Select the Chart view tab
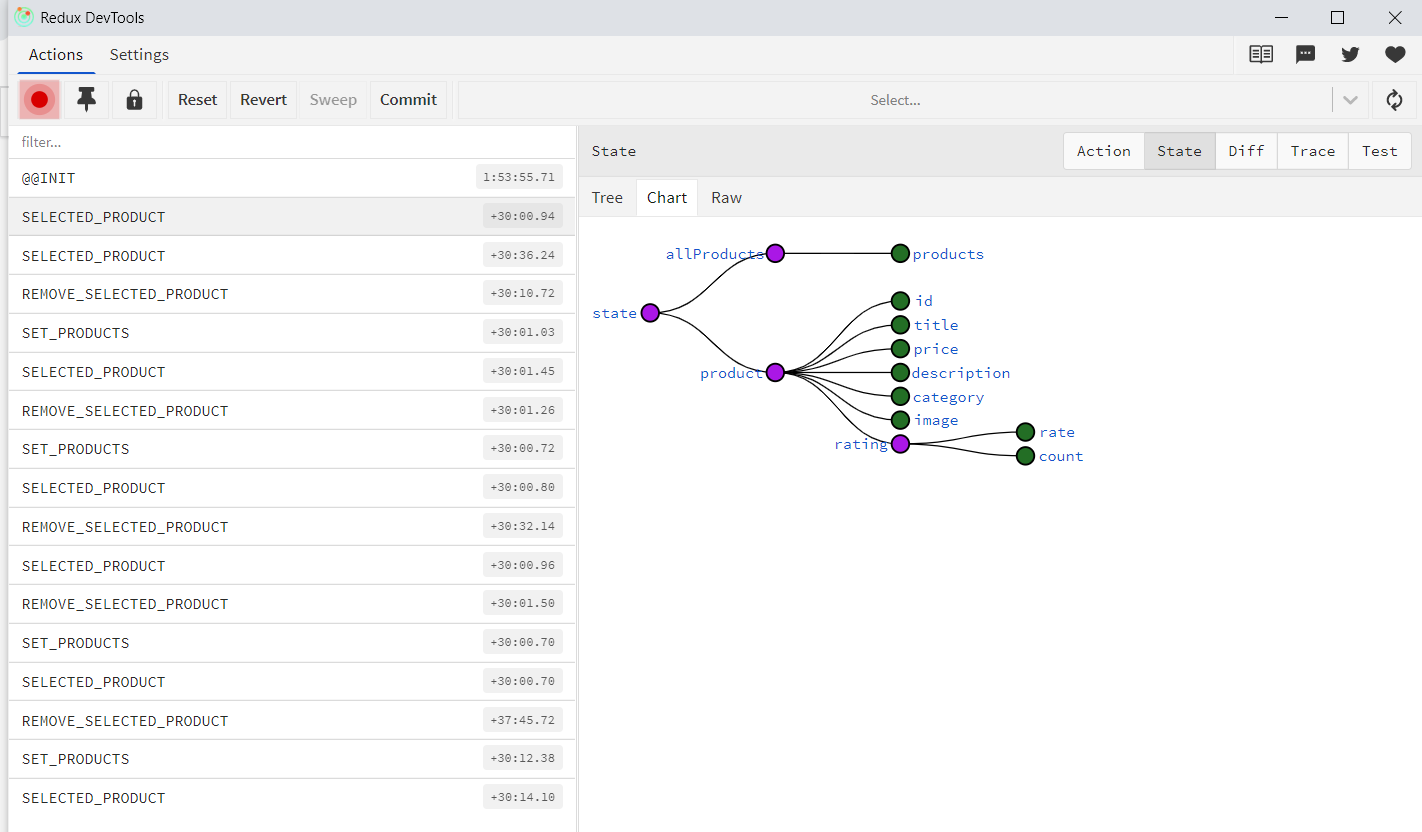The height and width of the screenshot is (832, 1422). click(x=667, y=198)
